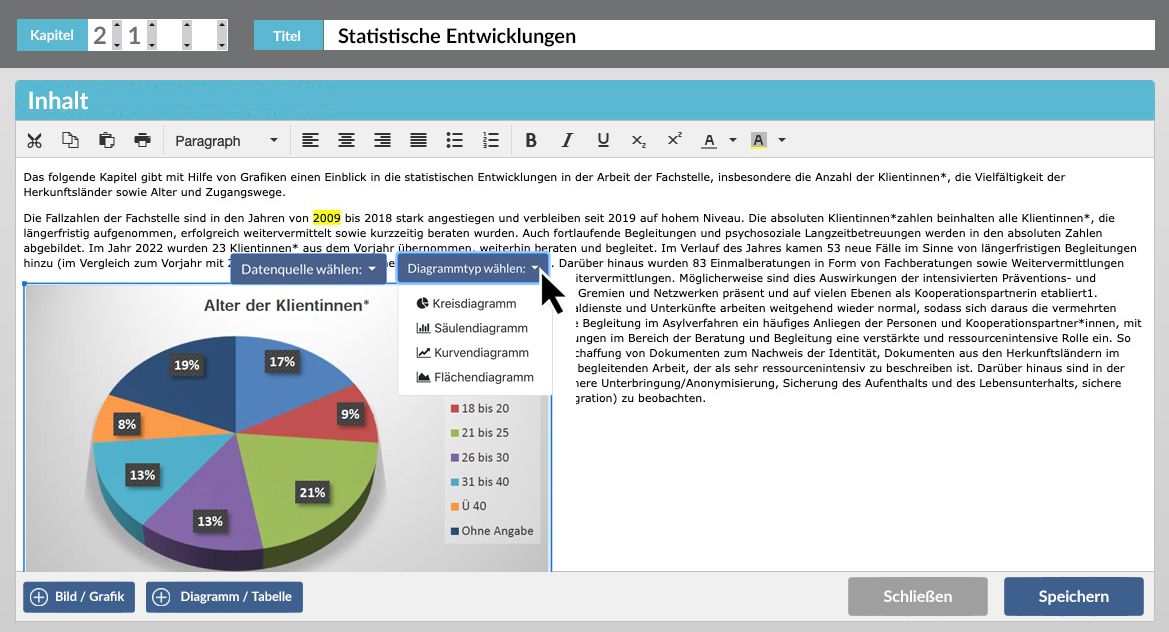Click the Paste clipboard icon
This screenshot has height=632, width=1169.
(106, 141)
